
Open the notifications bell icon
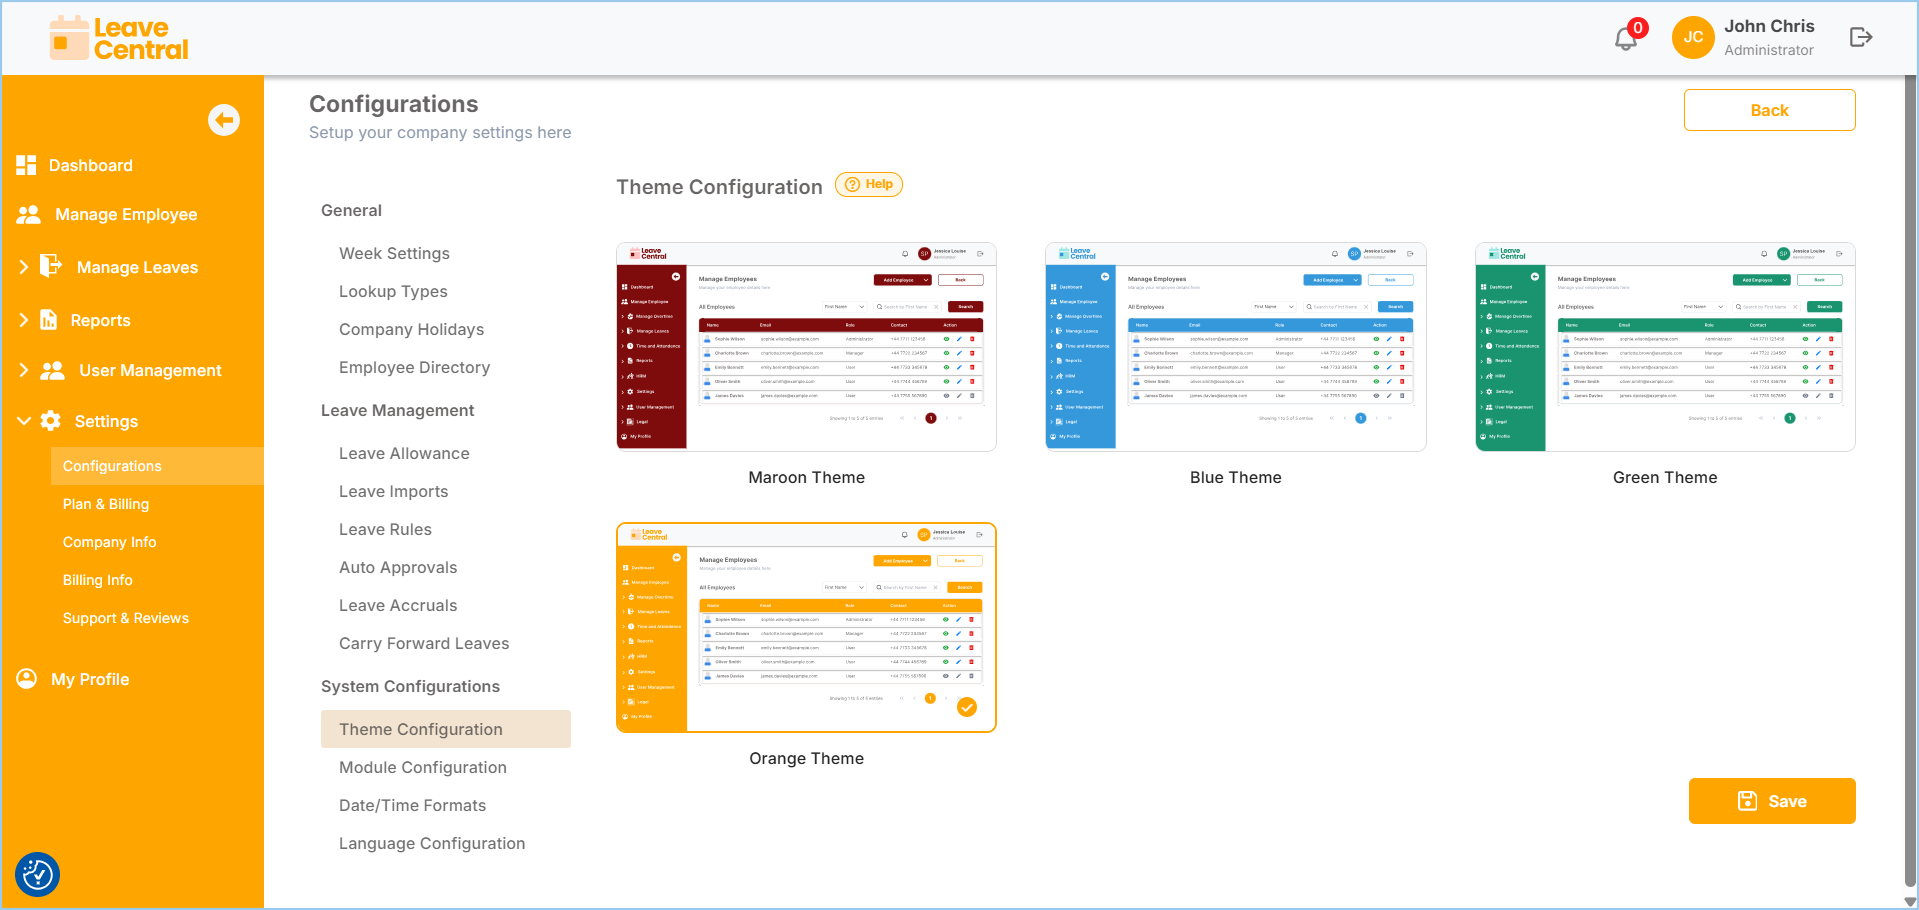(x=1626, y=38)
